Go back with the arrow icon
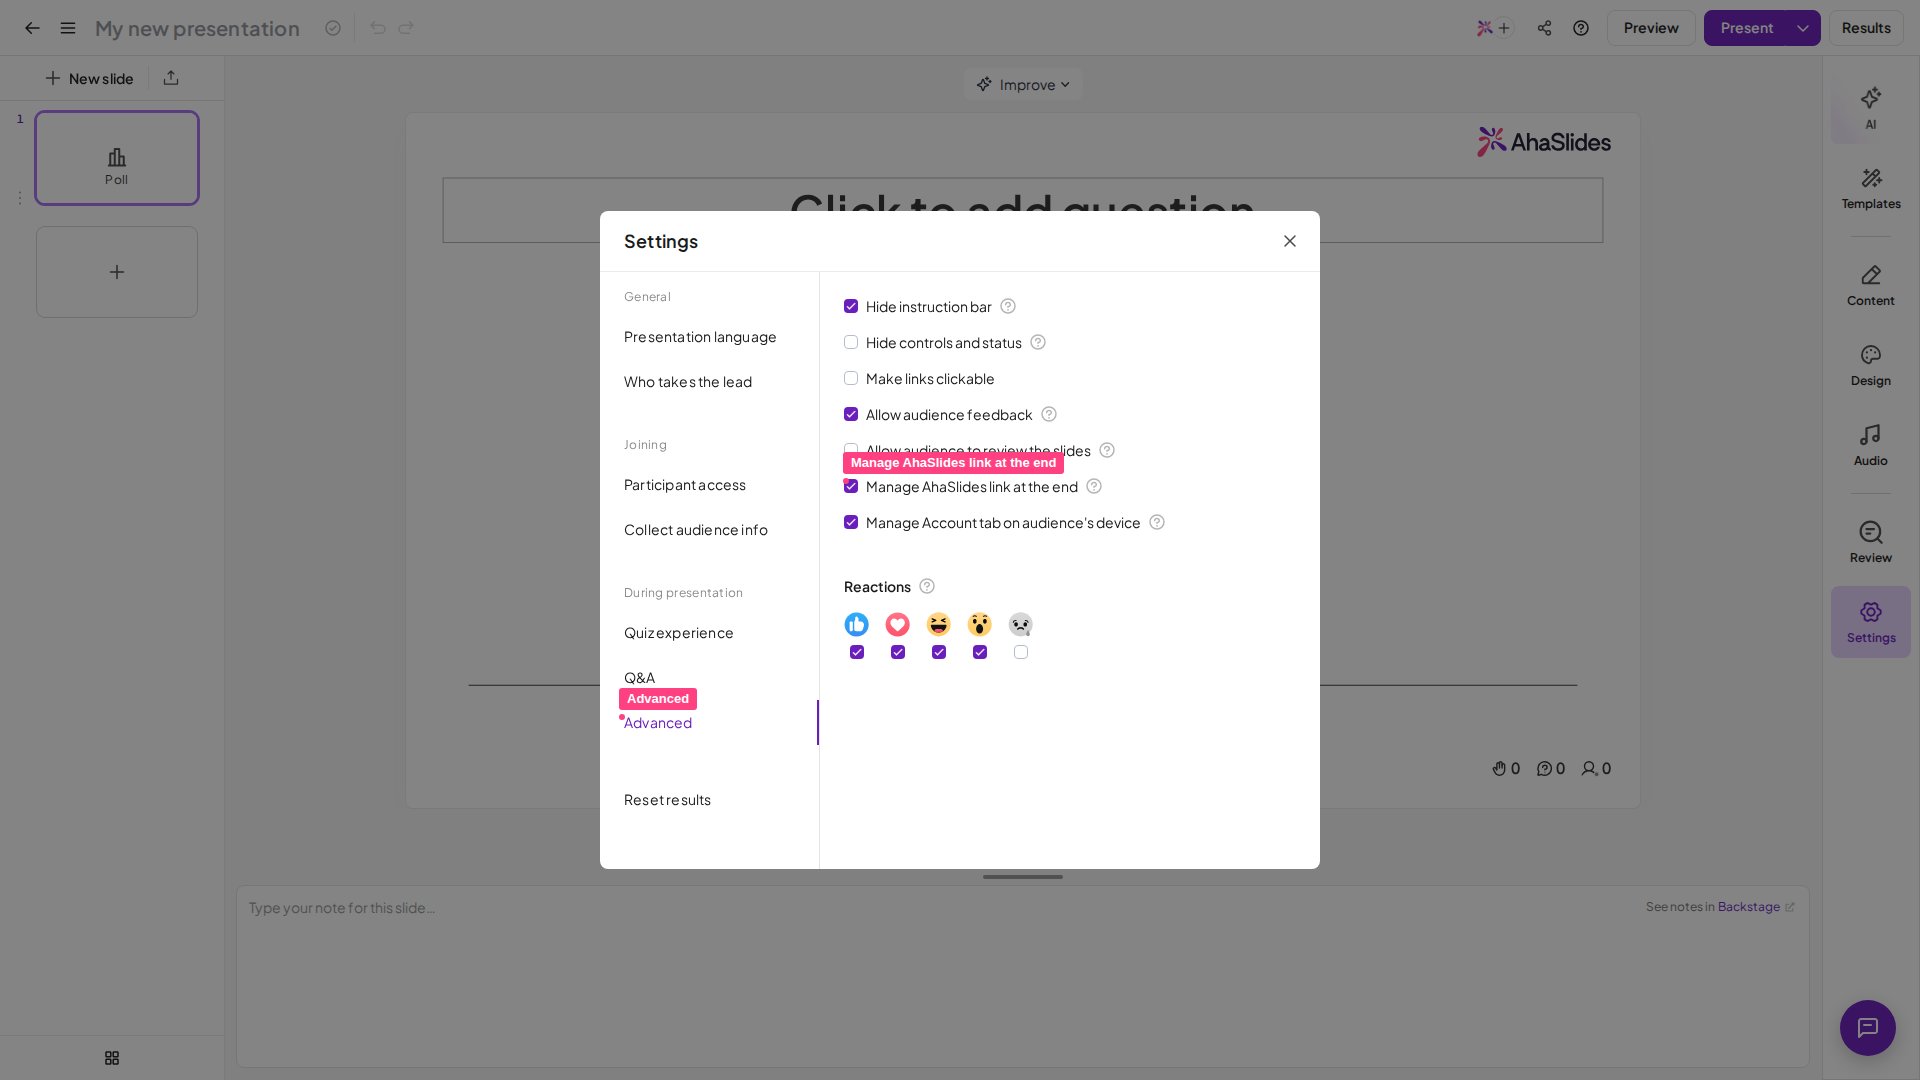Screen dimensions: 1920x1080 click(32, 28)
